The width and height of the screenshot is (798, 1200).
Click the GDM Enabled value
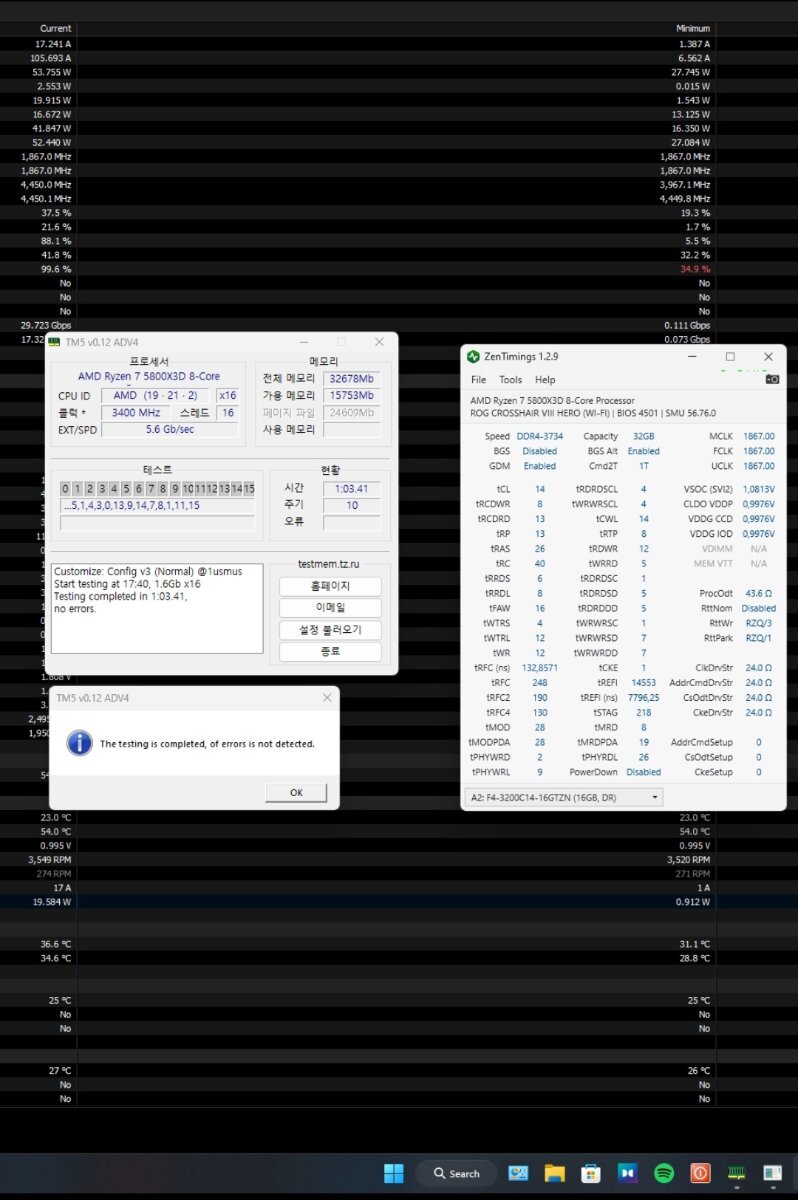(x=540, y=465)
